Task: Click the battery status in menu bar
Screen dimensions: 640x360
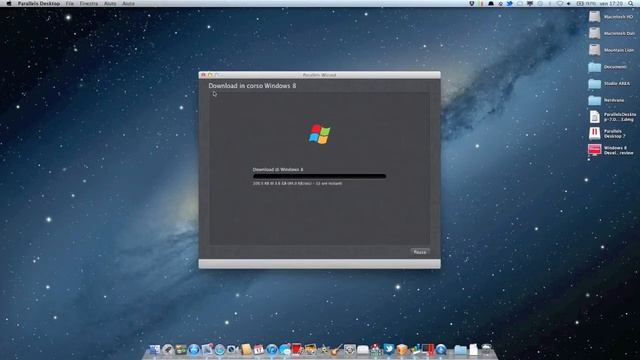Action: (x=586, y=4)
